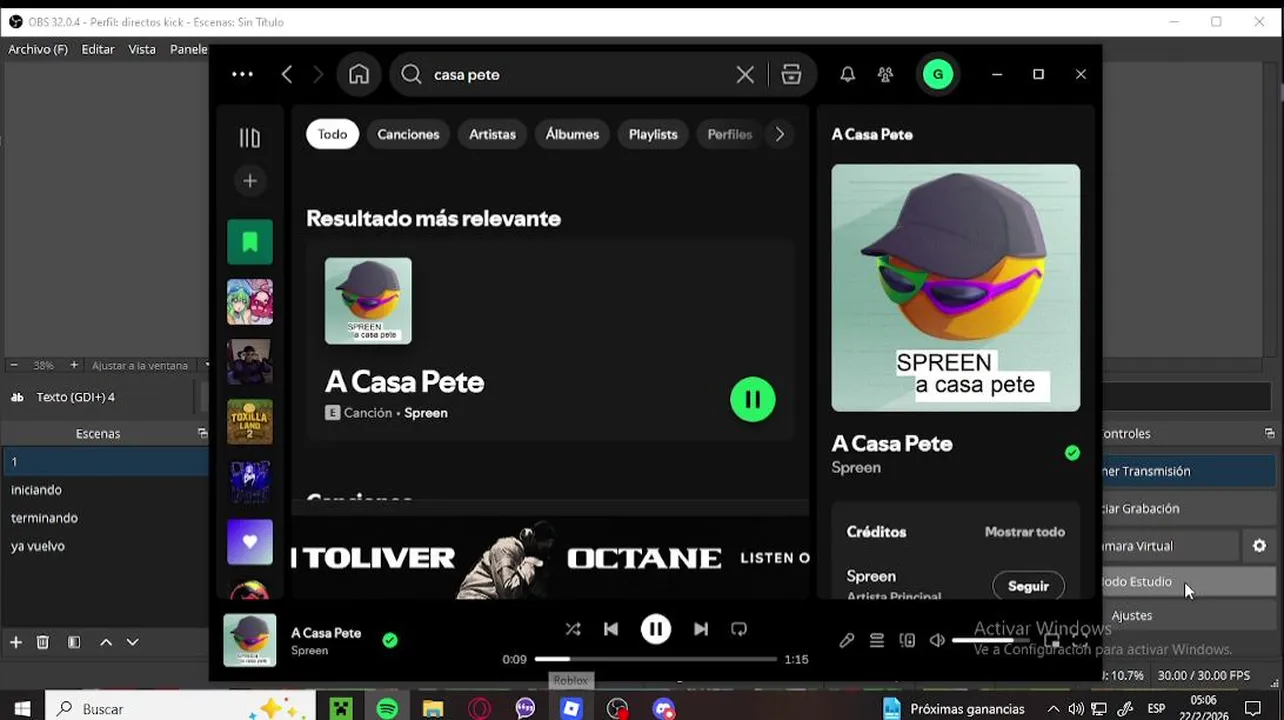Select the Perfiles filter chip

pyautogui.click(x=730, y=134)
